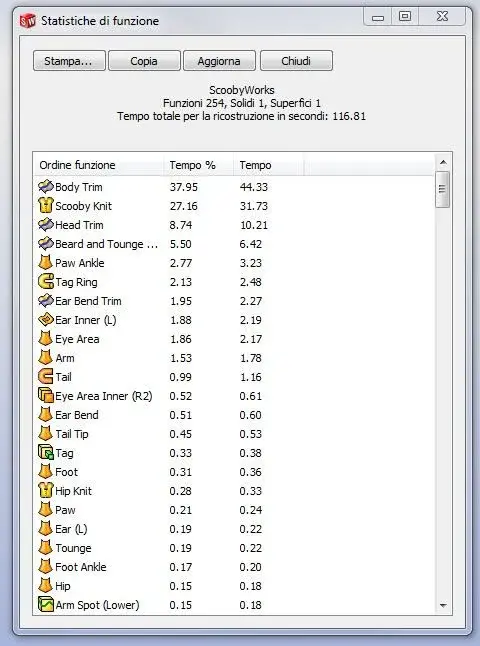
Task: Click the Ear Bend loft icon
Action: pyautogui.click(x=46, y=414)
